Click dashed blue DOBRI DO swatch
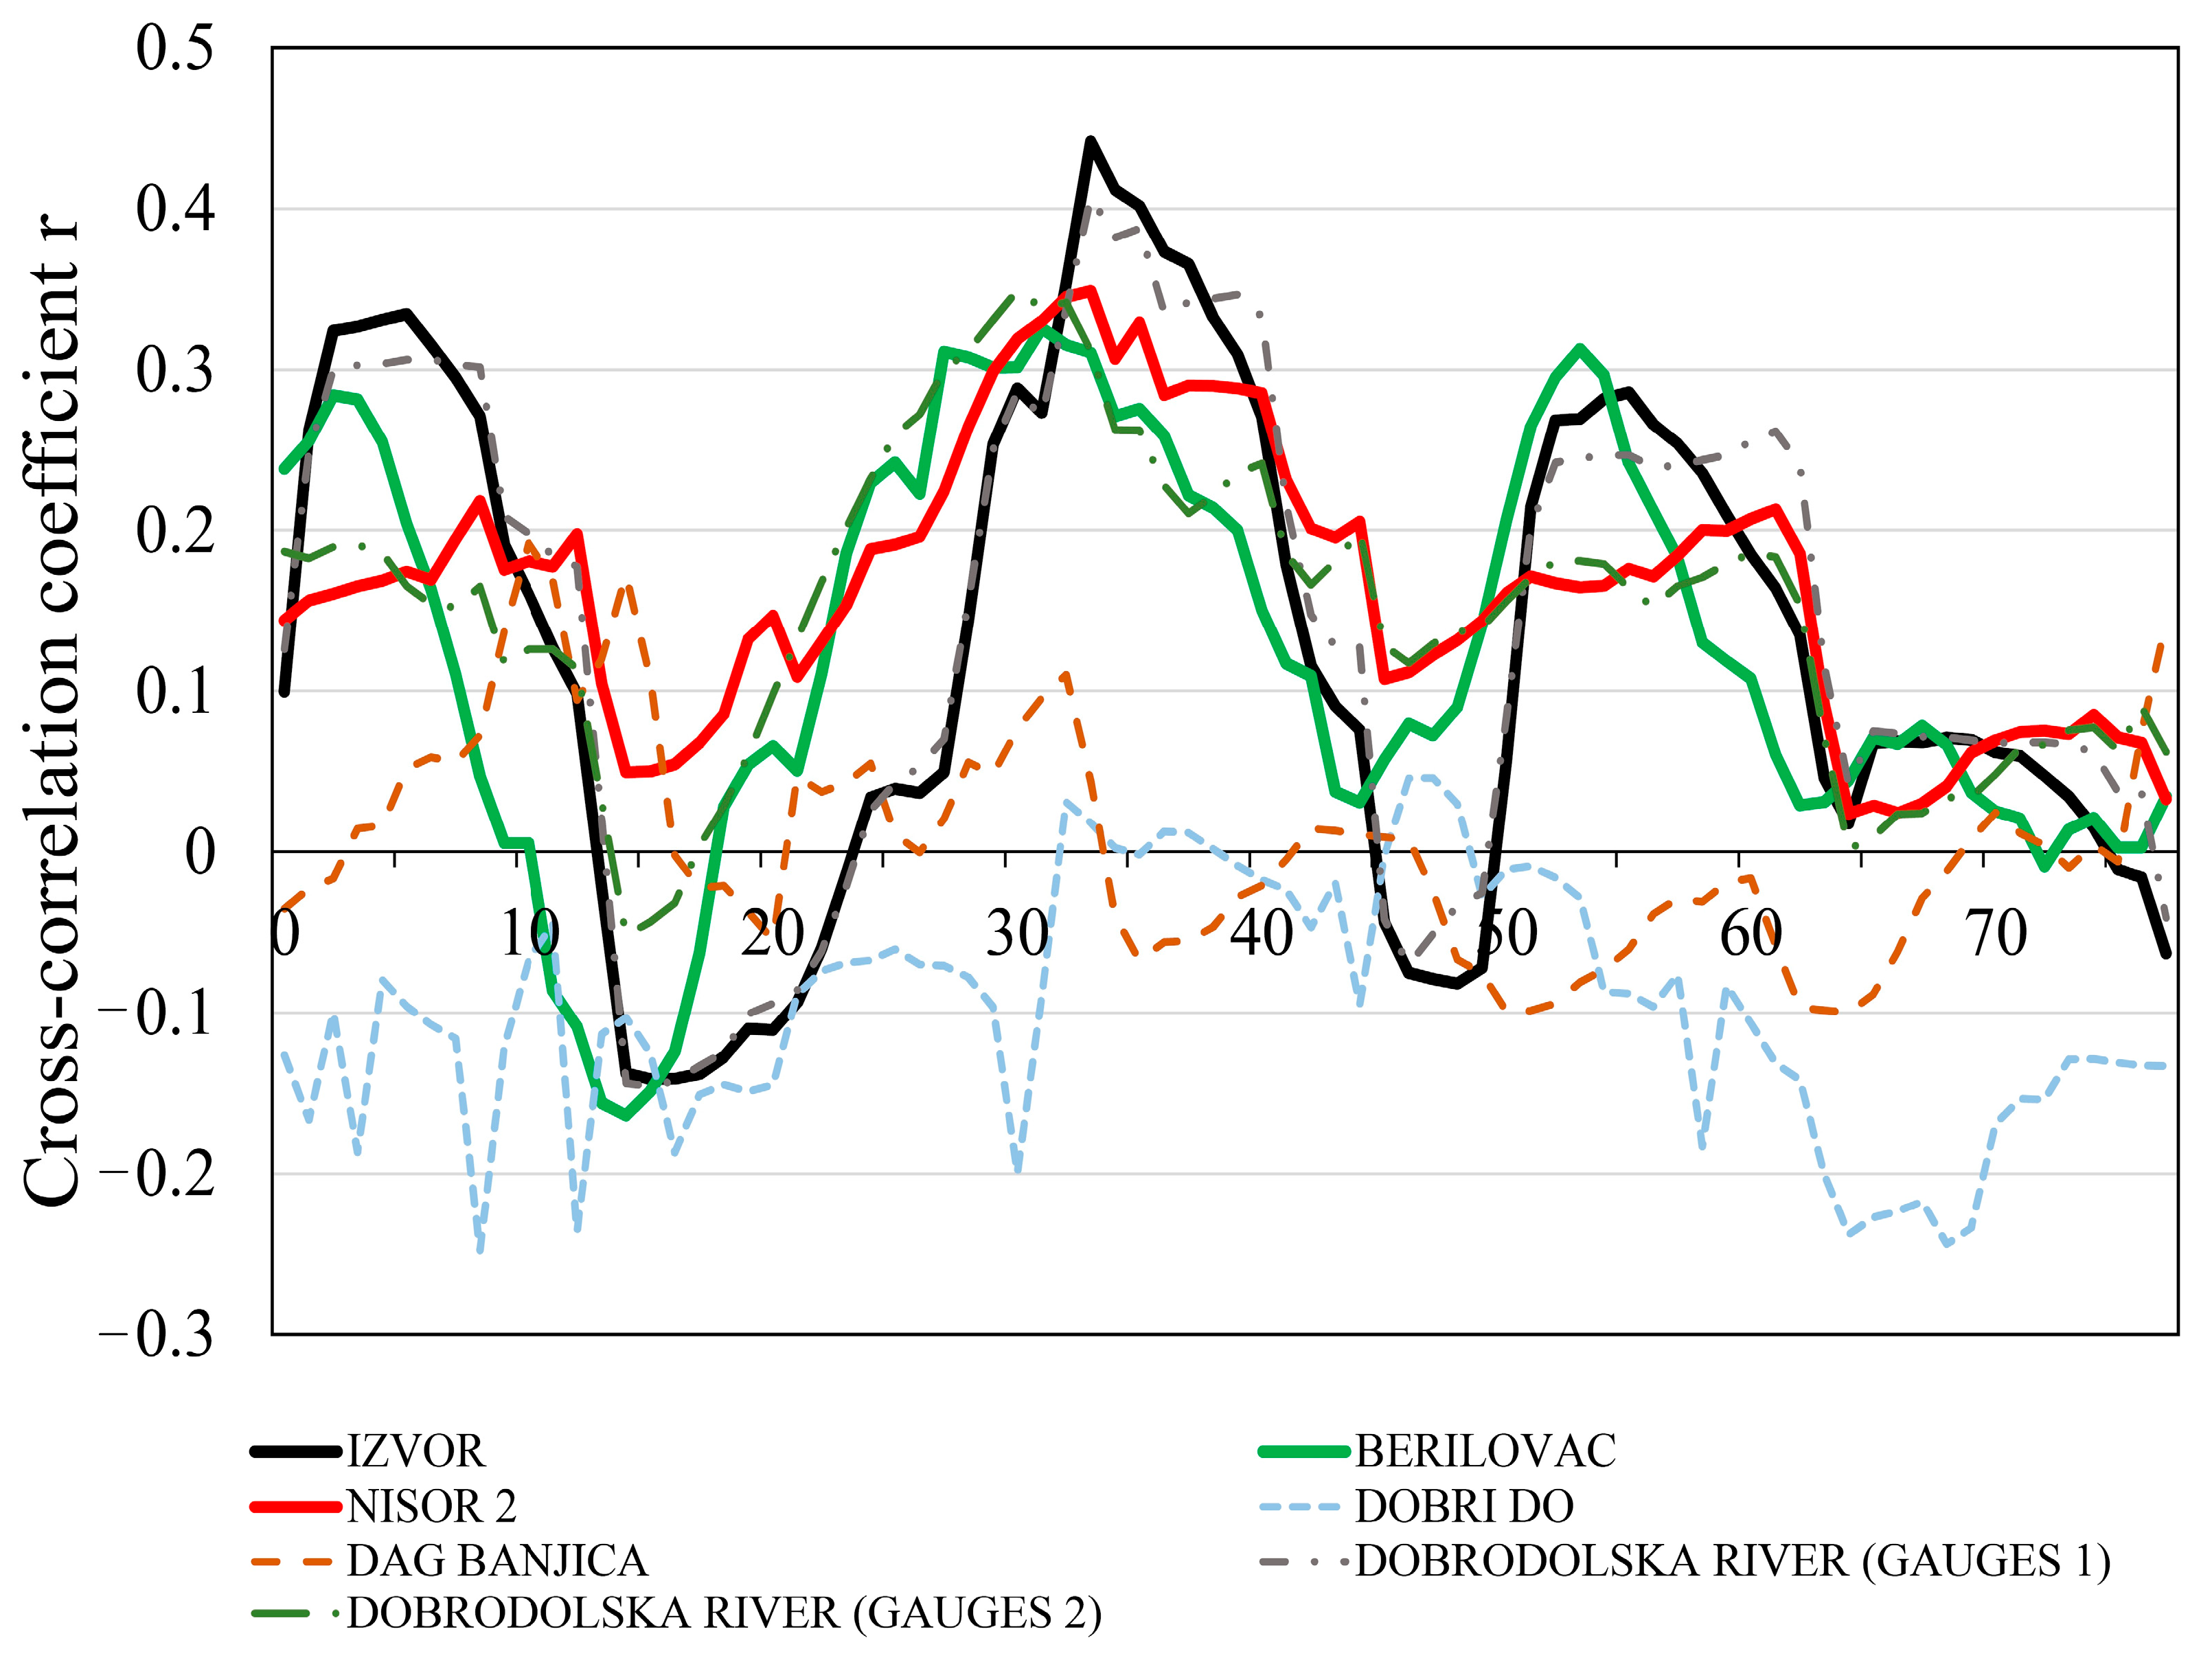 click(x=1300, y=1506)
